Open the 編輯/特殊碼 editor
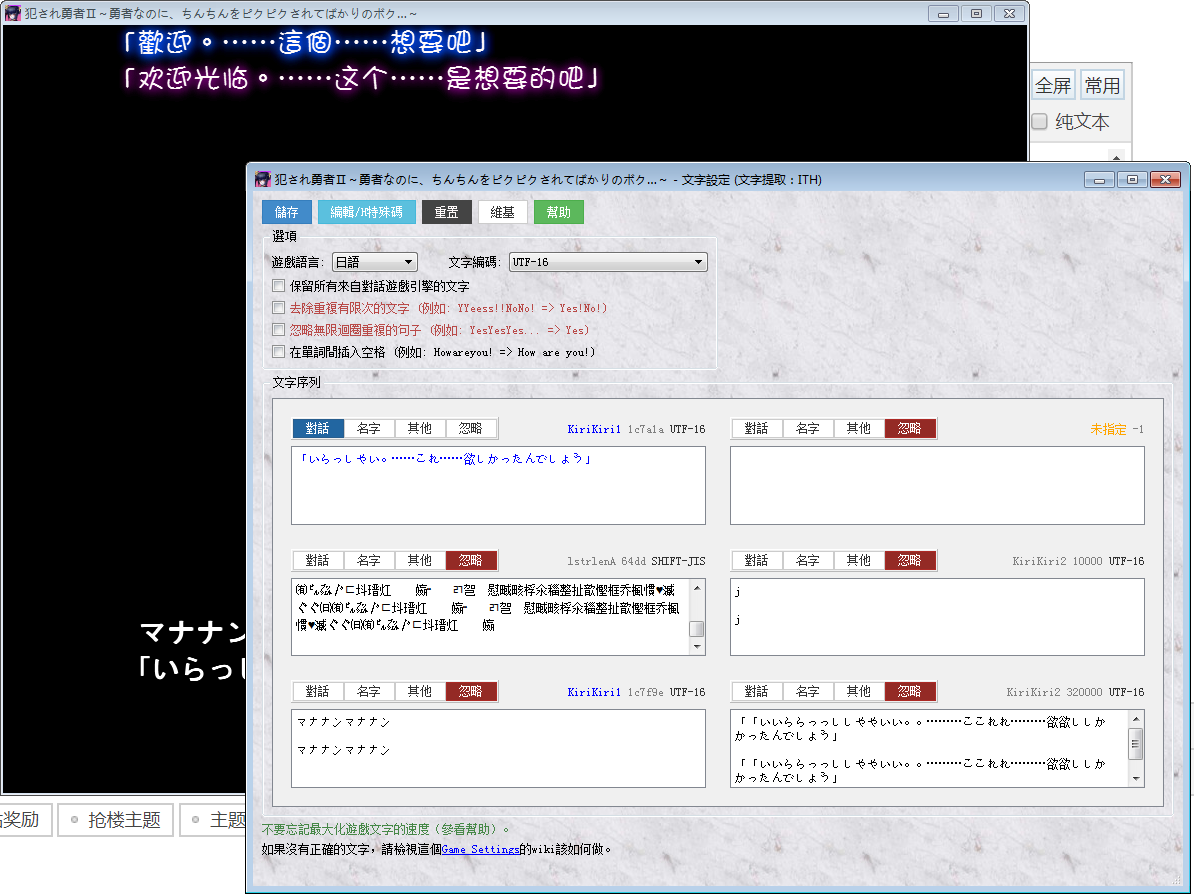Viewport: 1194px width, 896px height. pyautogui.click(x=366, y=211)
